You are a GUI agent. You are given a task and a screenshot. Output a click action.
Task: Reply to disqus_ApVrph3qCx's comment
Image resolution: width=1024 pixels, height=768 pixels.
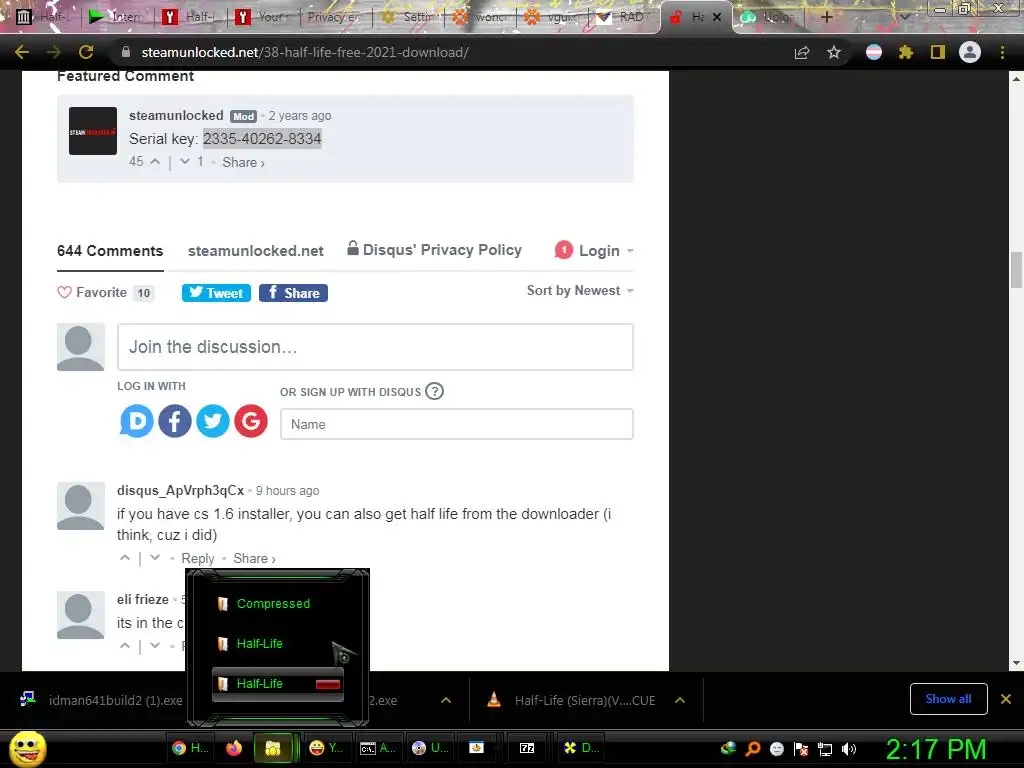197,558
